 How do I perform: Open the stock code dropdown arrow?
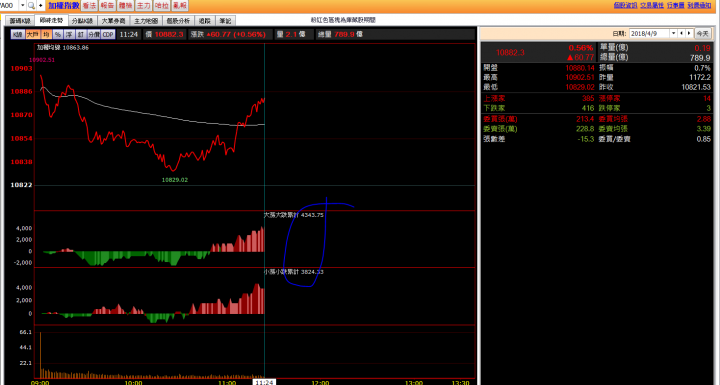(x=22, y=6)
